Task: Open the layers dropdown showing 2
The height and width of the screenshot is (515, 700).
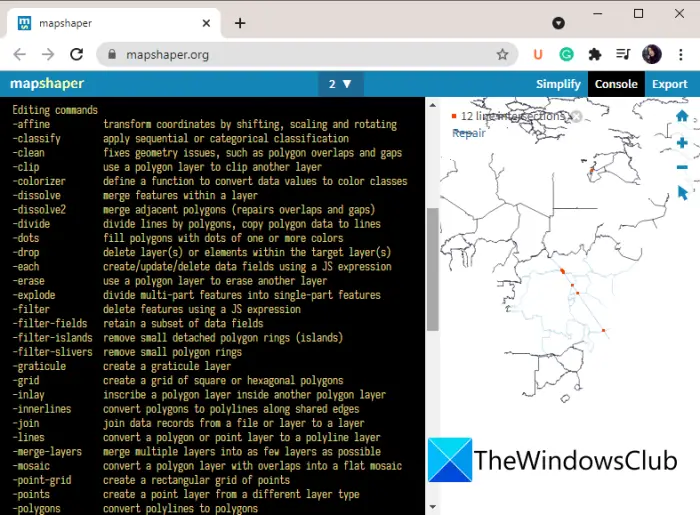Action: [x=340, y=84]
